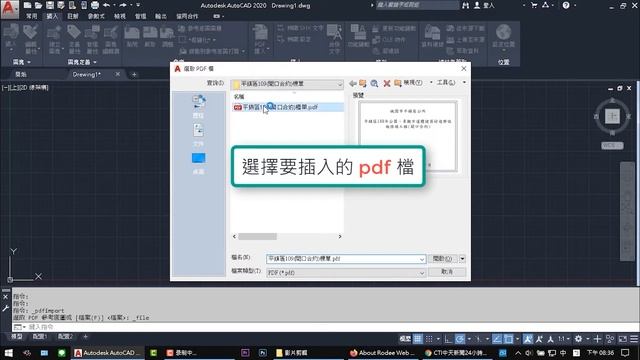Viewport: 640px width, 360px height.
Task: Select Desktop shortcut in dialog places sidebar
Action: [x=198, y=163]
